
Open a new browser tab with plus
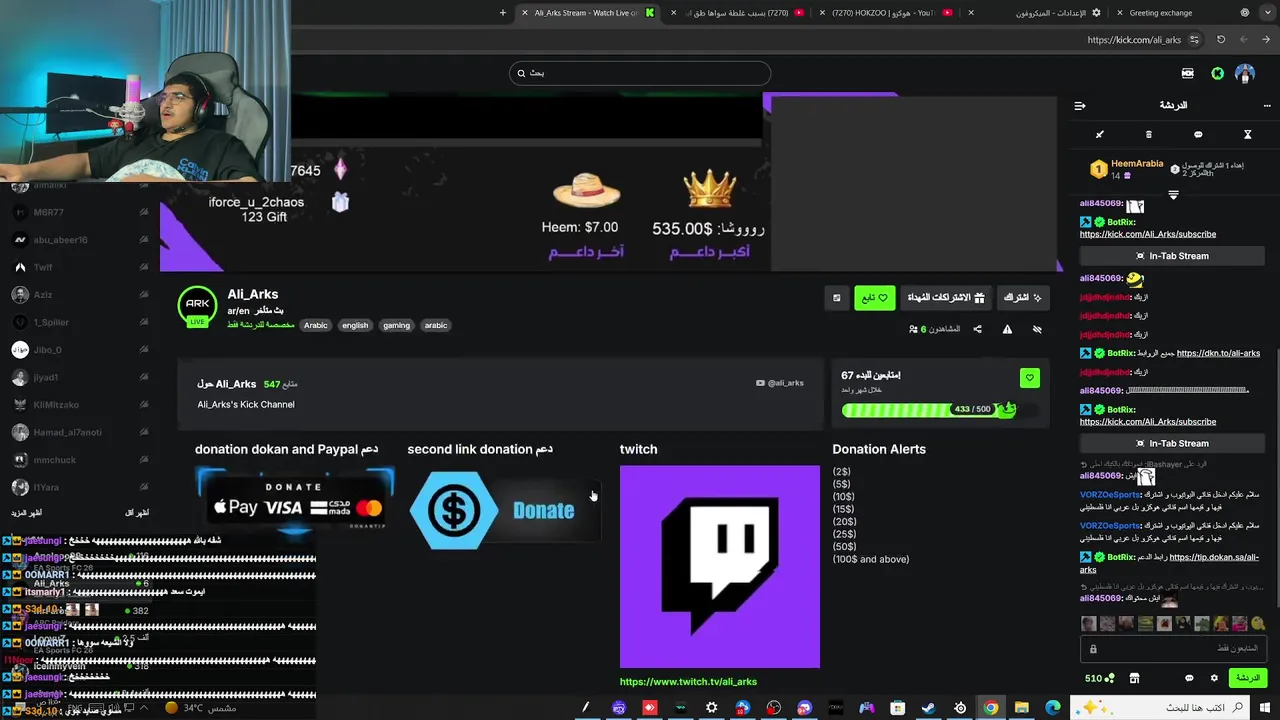coord(503,13)
